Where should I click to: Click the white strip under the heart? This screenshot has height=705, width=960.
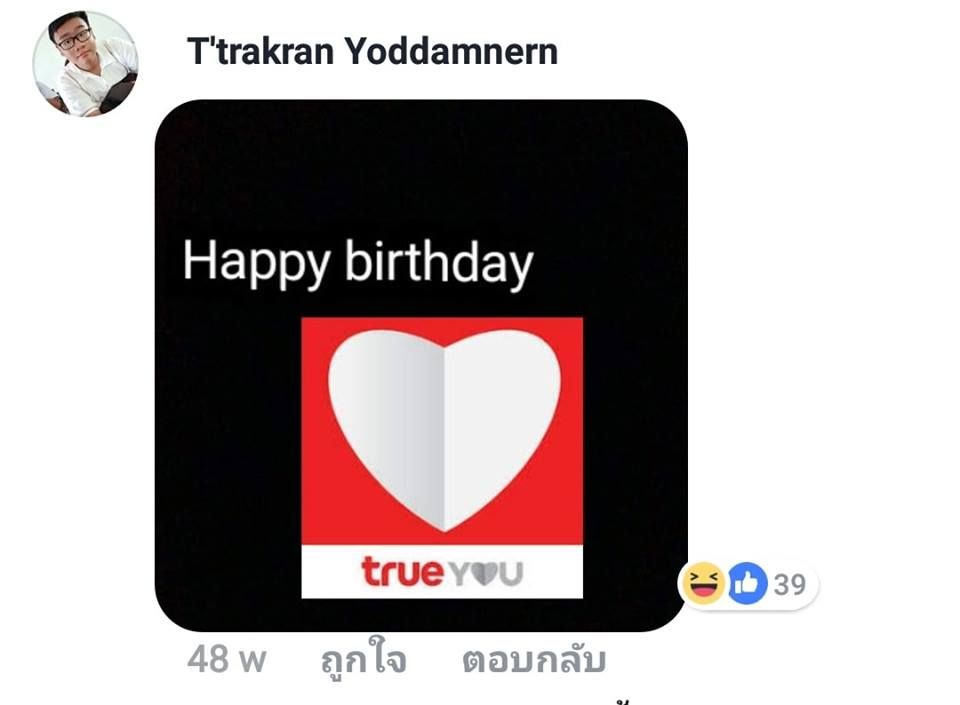pos(442,572)
